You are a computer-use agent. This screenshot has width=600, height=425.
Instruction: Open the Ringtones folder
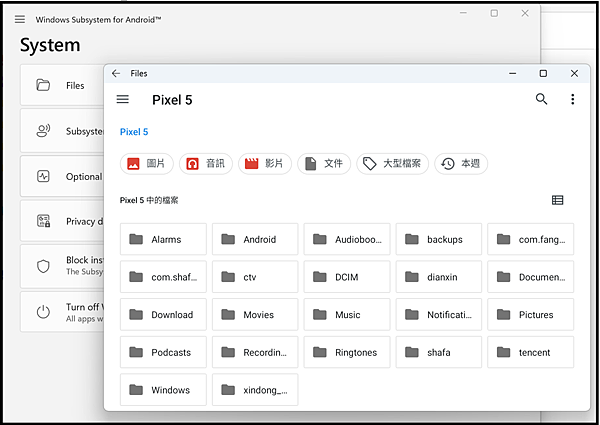(347, 352)
